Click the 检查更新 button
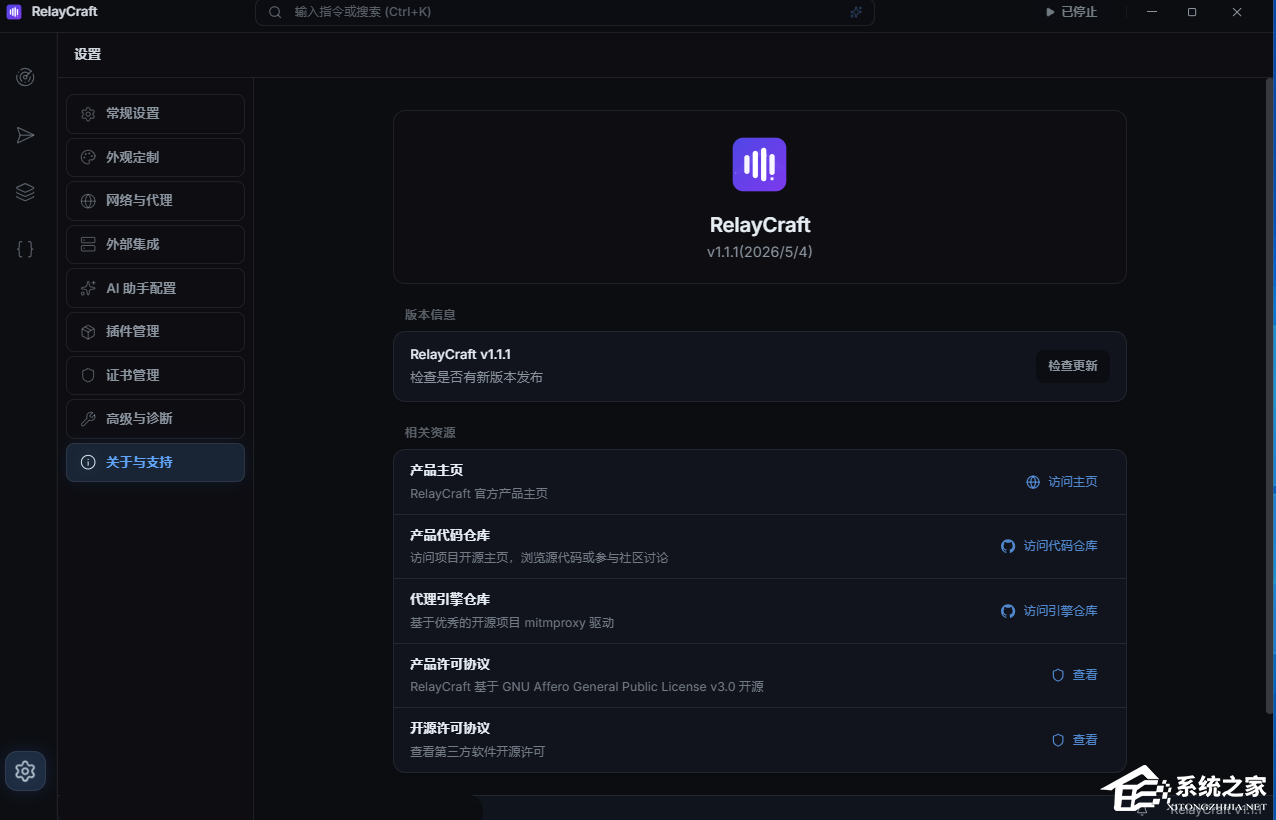This screenshot has height=820, width=1276. tap(1073, 366)
